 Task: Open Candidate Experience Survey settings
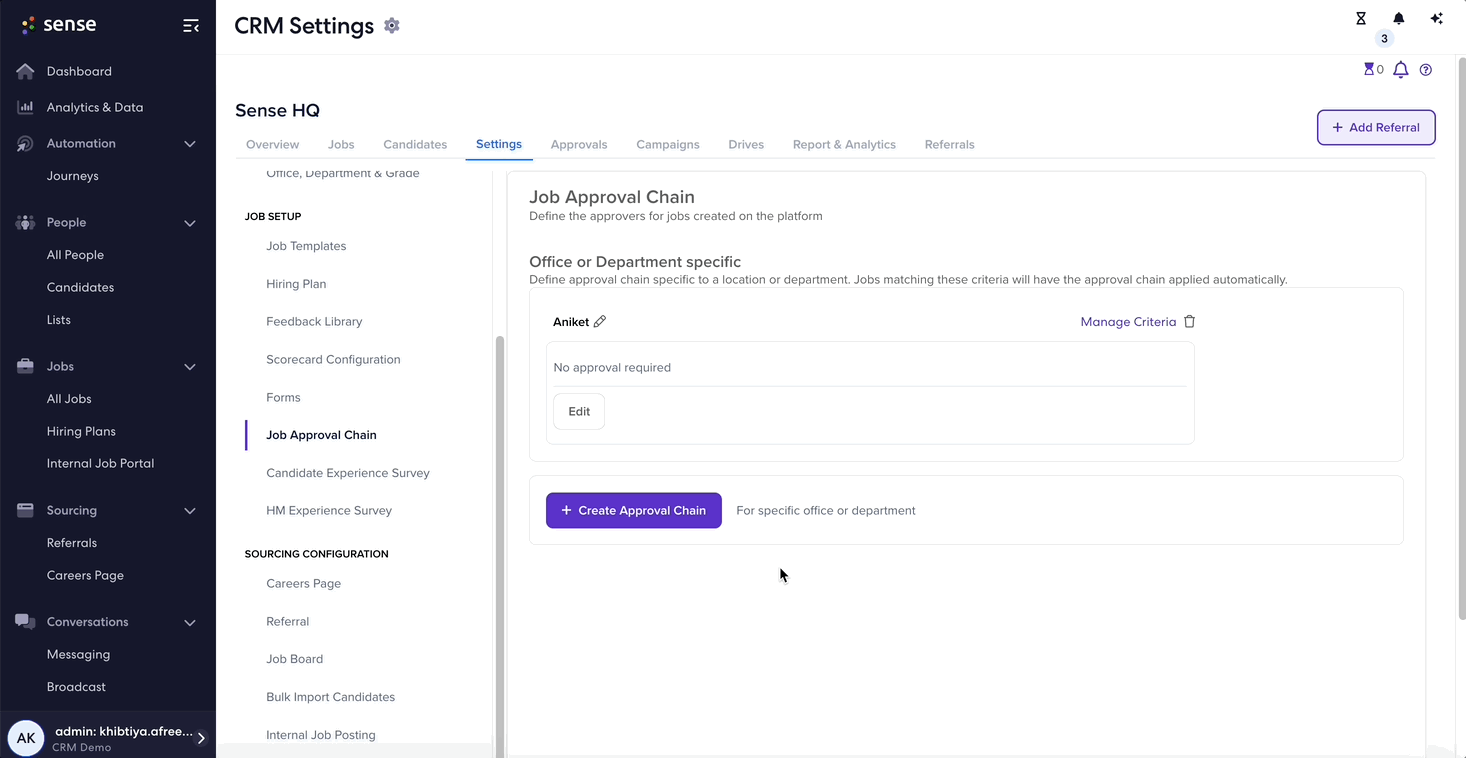coord(348,473)
